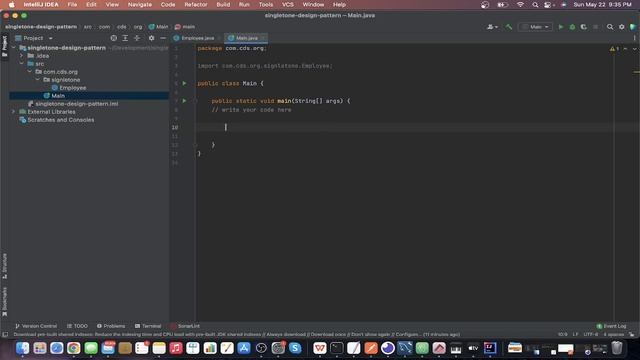Click UTF-8 encoding in status bar
Viewport: 640px width, 360px height.
point(591,334)
